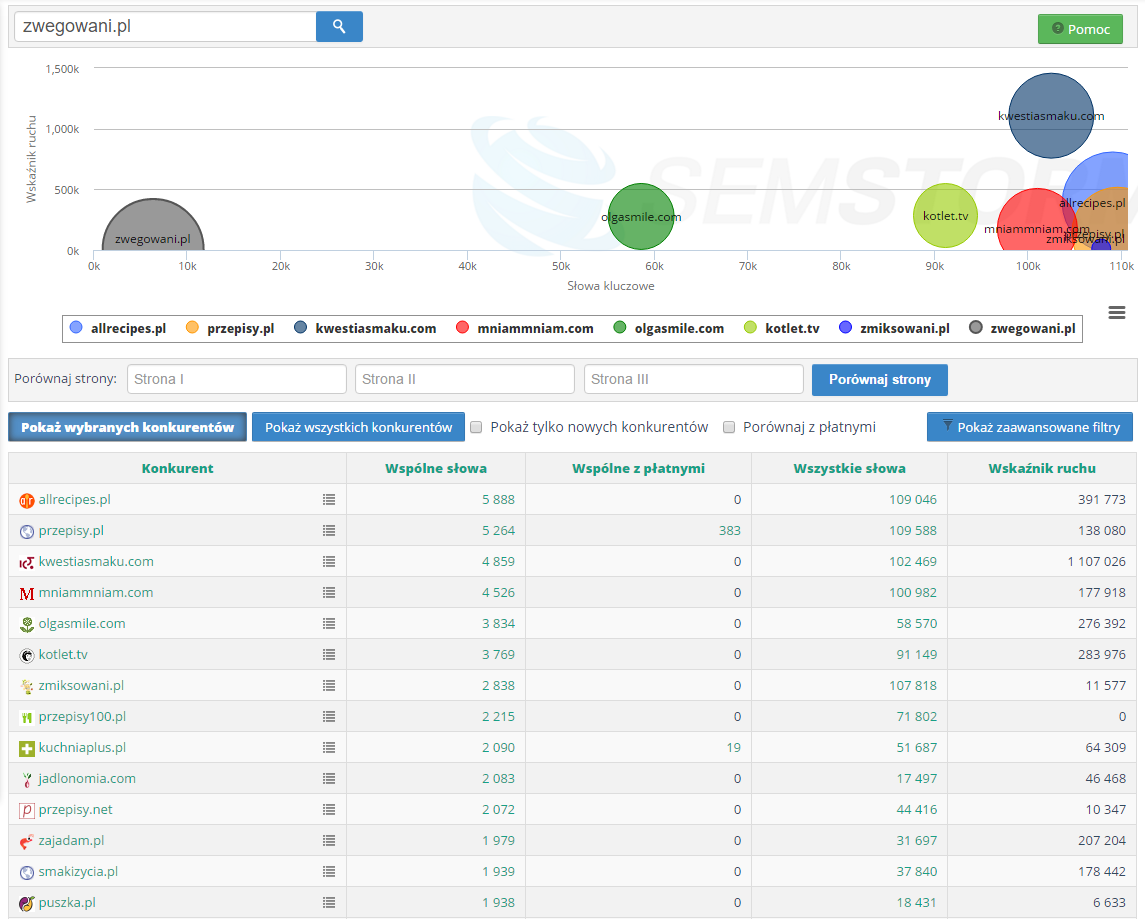
Task: Toggle zwegowani.pl series in chart legend
Action: [x=1022, y=328]
